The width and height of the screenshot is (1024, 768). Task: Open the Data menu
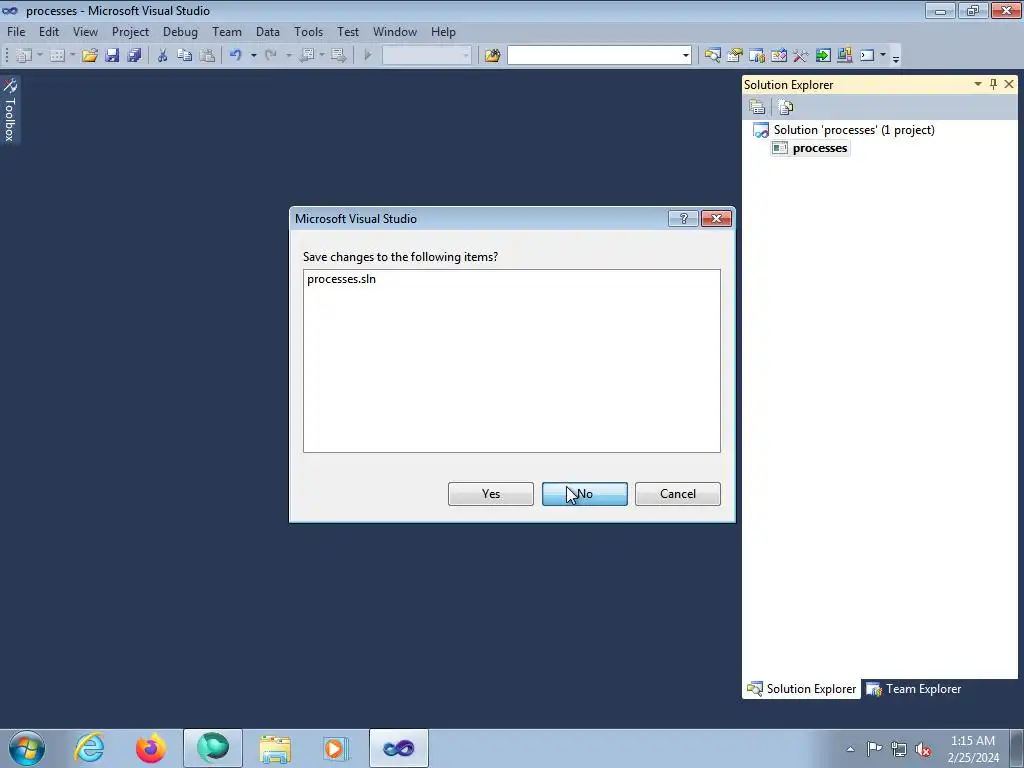pyautogui.click(x=268, y=31)
